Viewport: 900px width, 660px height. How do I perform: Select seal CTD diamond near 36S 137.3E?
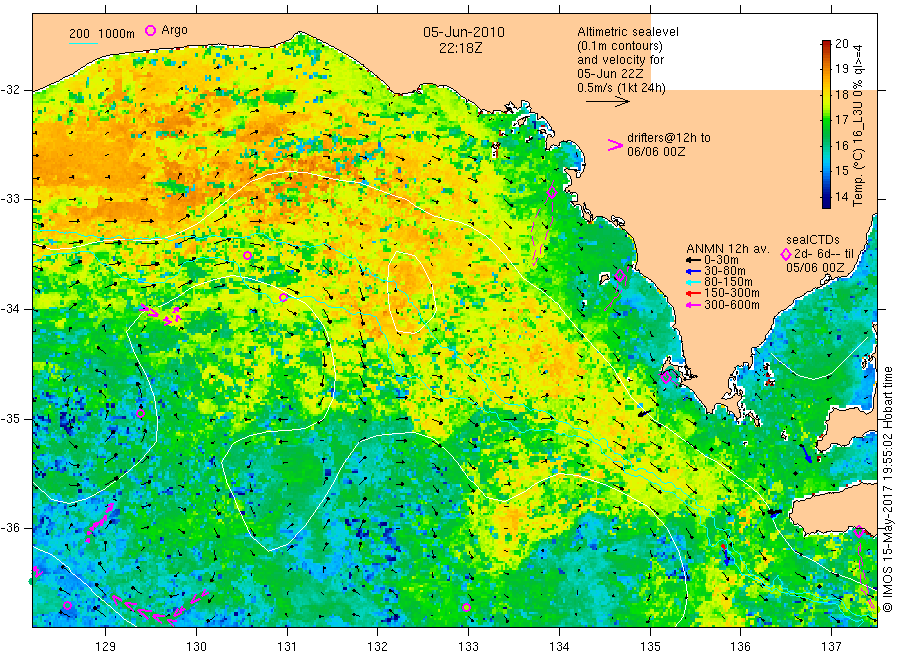tap(859, 531)
